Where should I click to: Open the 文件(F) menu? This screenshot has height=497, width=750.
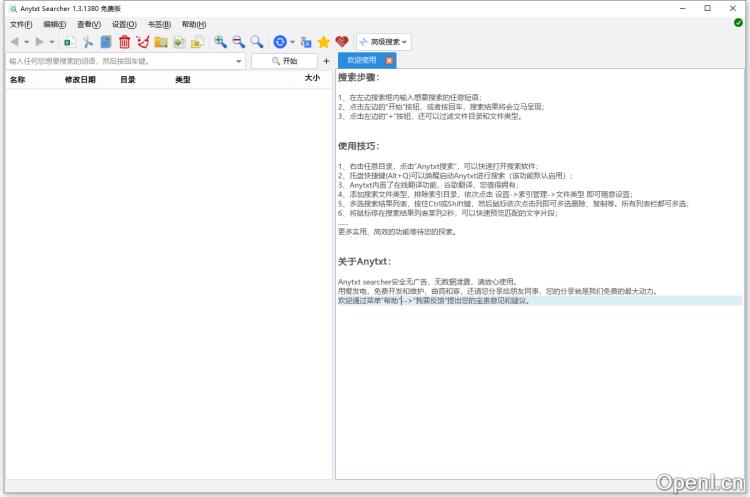(21, 24)
